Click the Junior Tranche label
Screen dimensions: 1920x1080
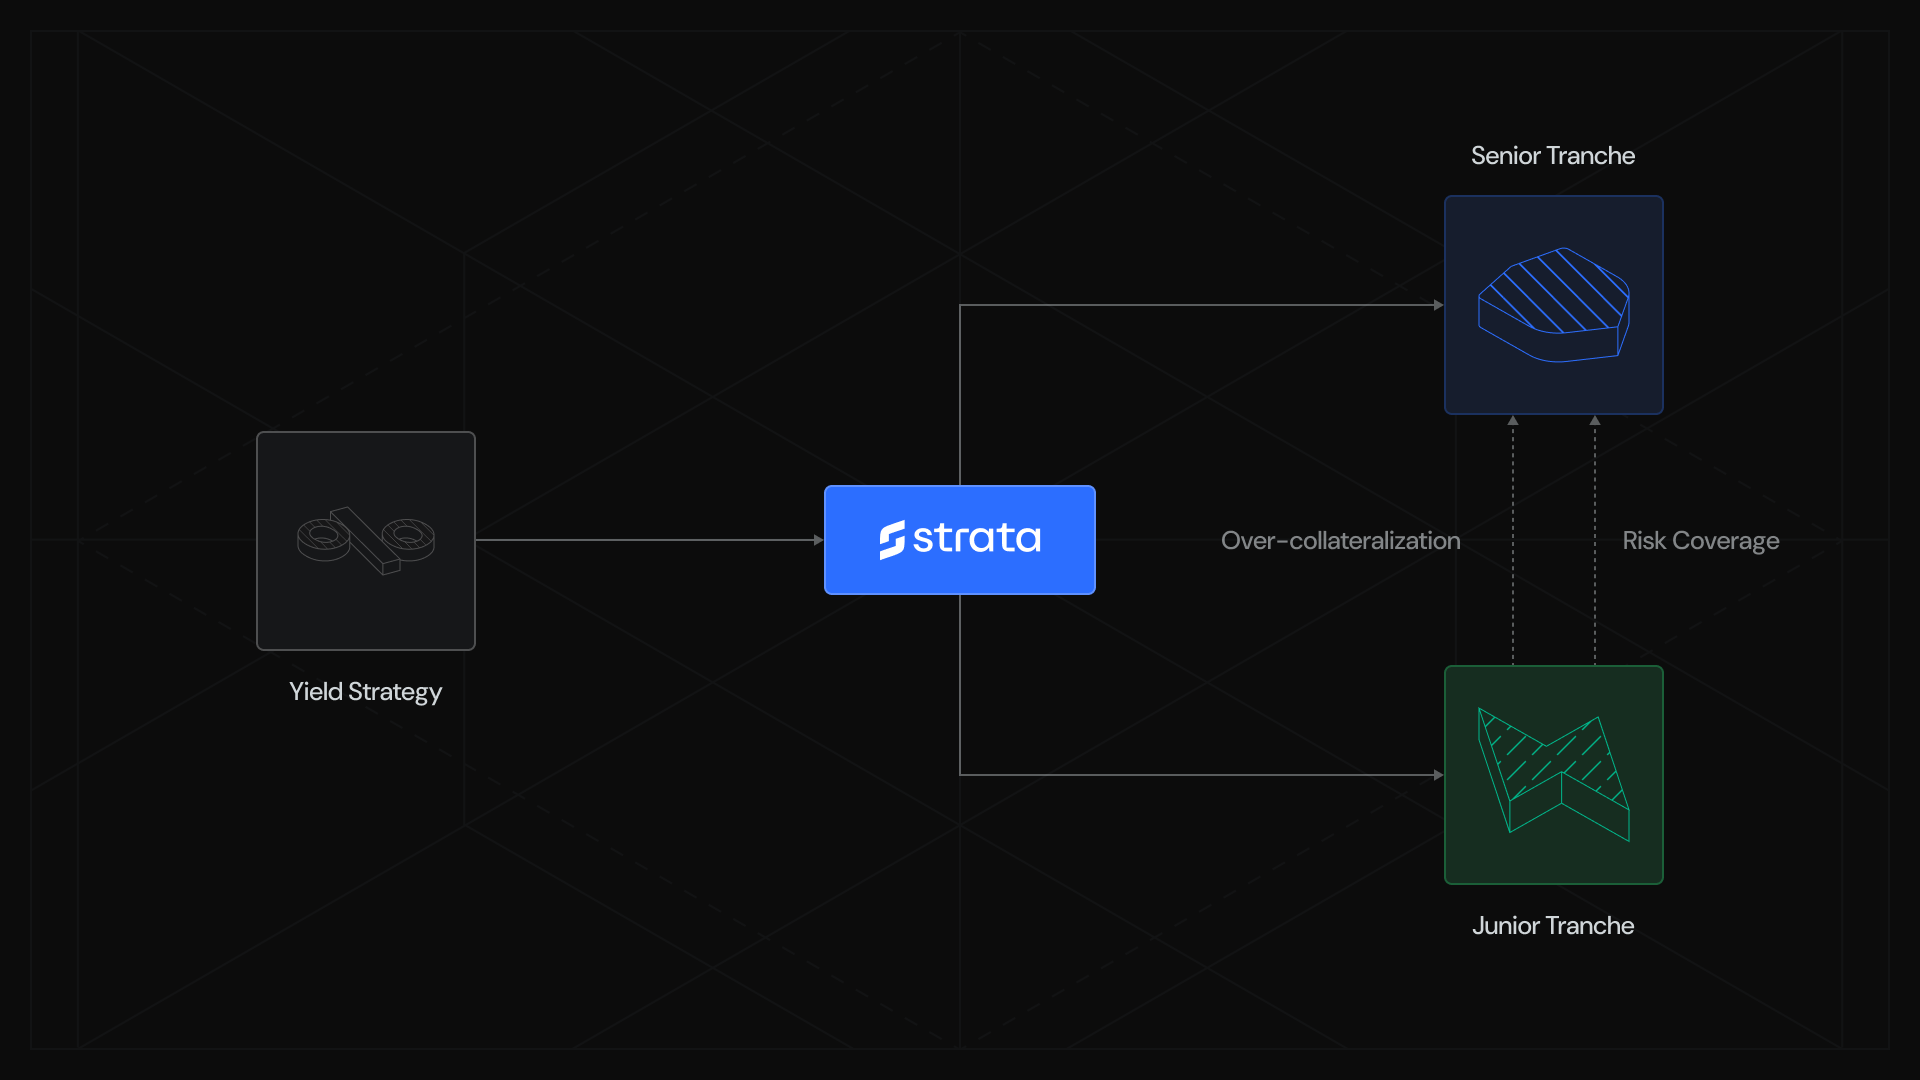coord(1552,926)
